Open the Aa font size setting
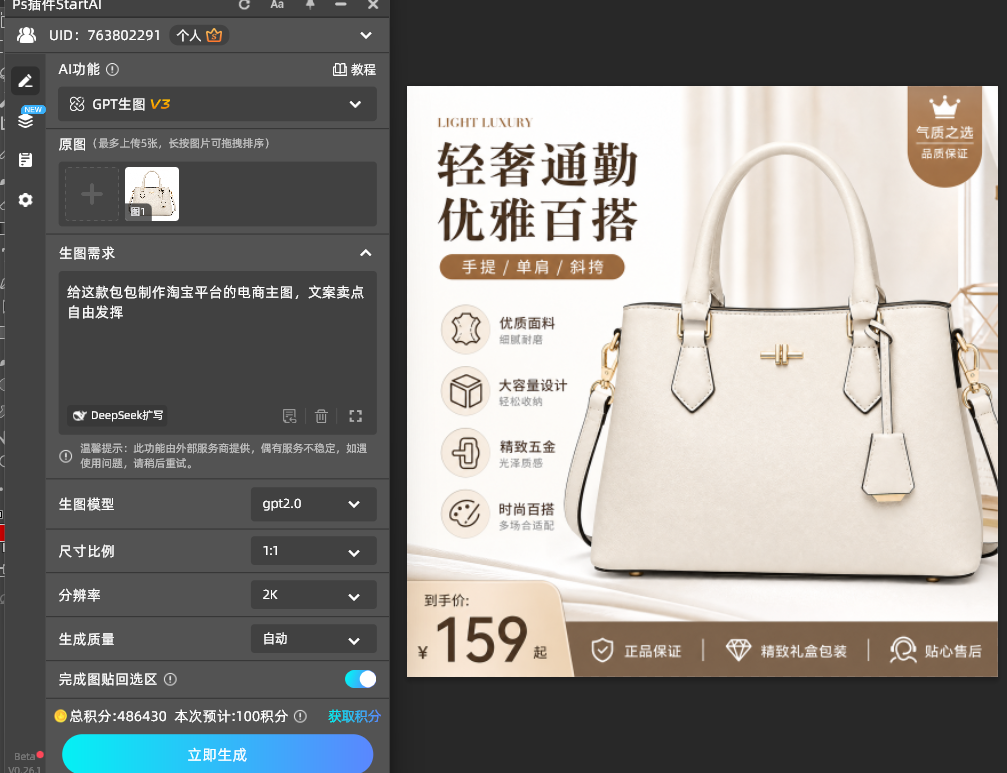Image resolution: width=1007 pixels, height=773 pixels. coord(277,4)
